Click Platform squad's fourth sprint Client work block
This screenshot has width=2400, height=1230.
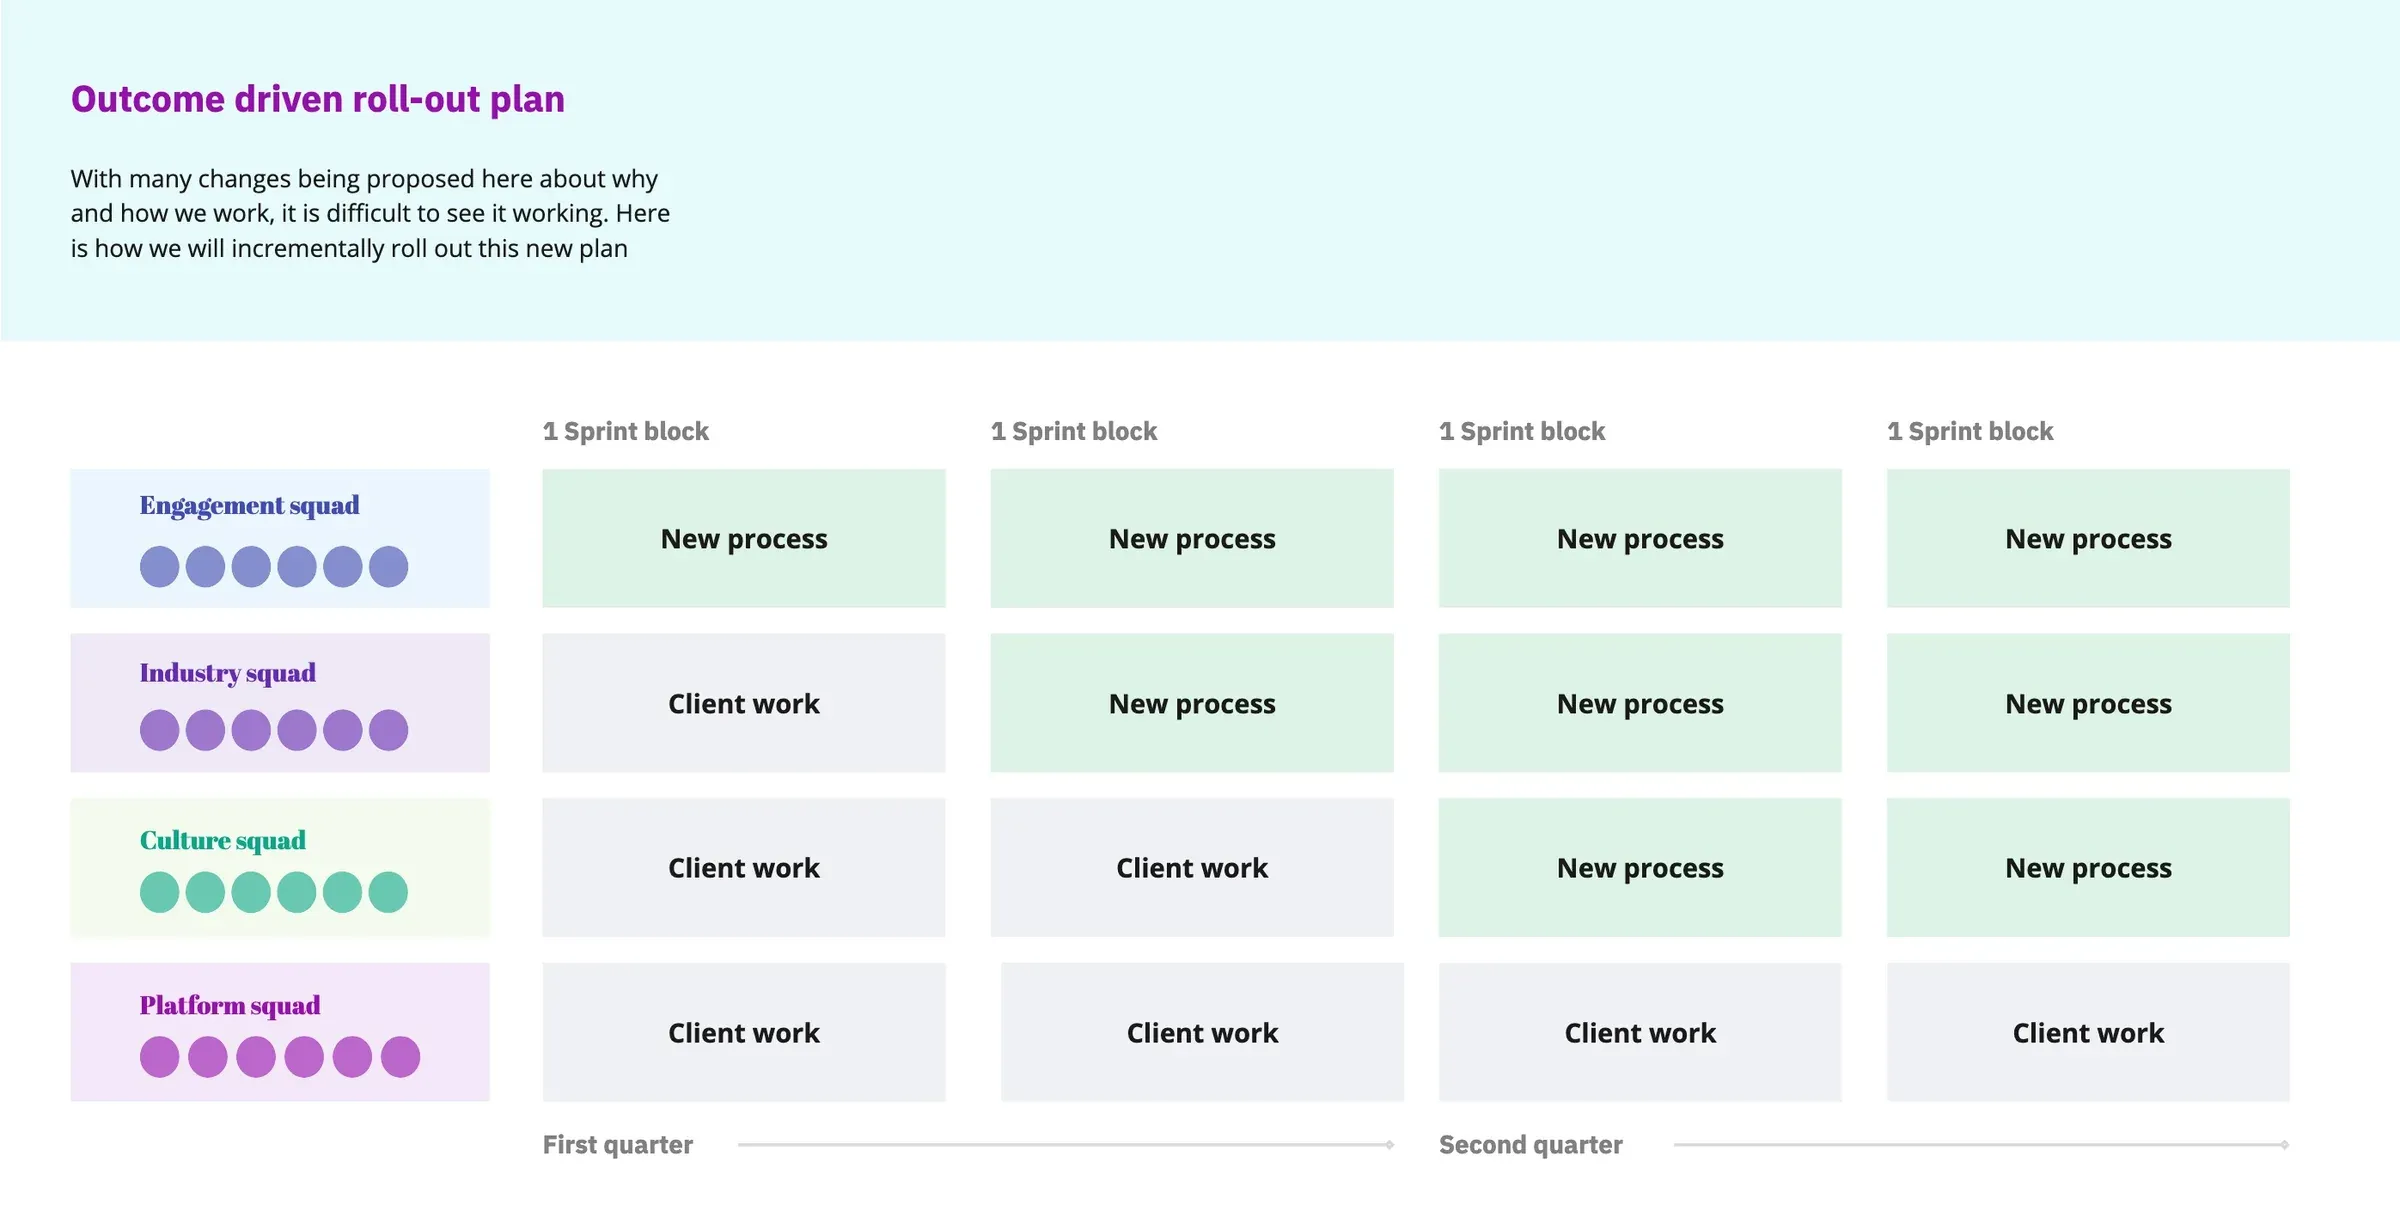(x=2088, y=1032)
